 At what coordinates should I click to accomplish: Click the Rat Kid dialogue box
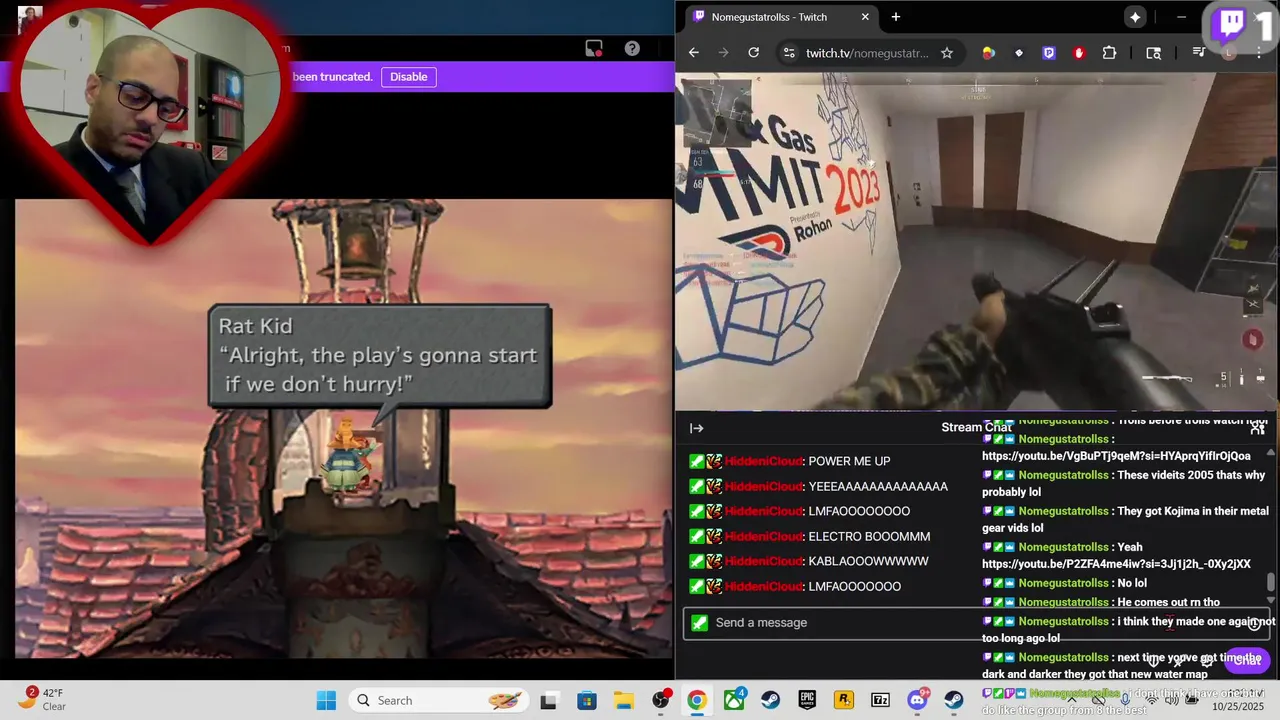tap(380, 356)
